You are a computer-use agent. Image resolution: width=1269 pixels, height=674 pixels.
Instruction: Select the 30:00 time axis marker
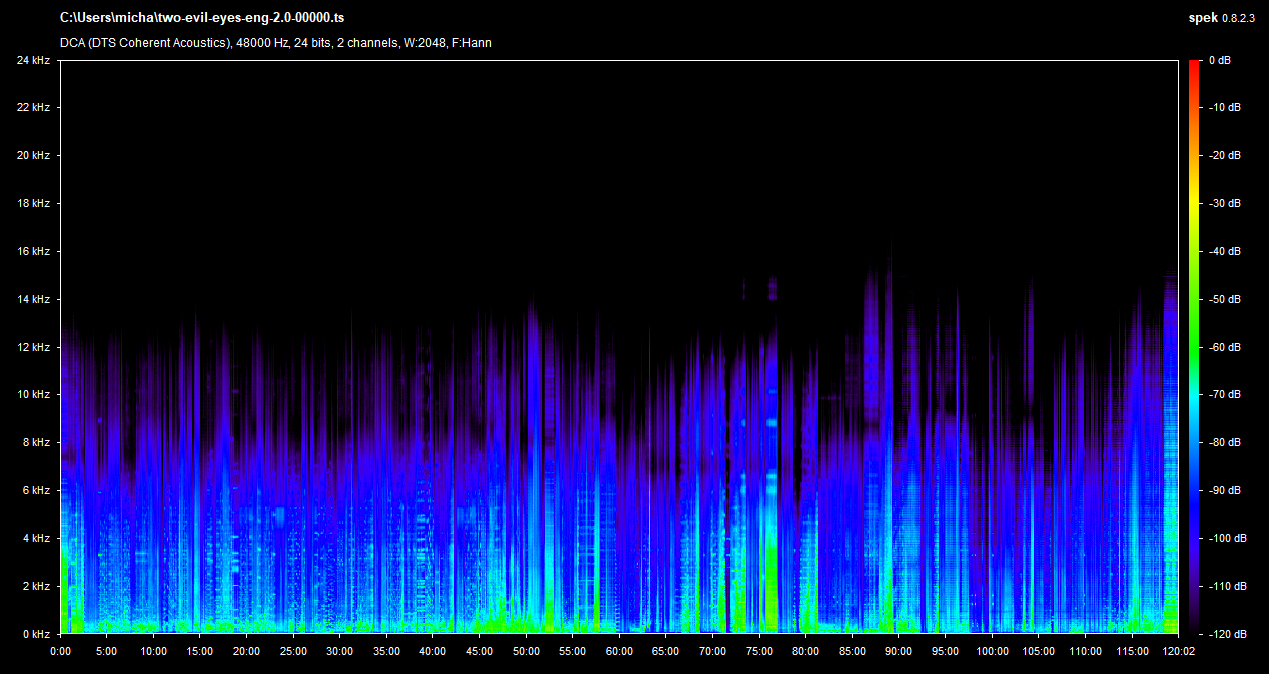(339, 650)
